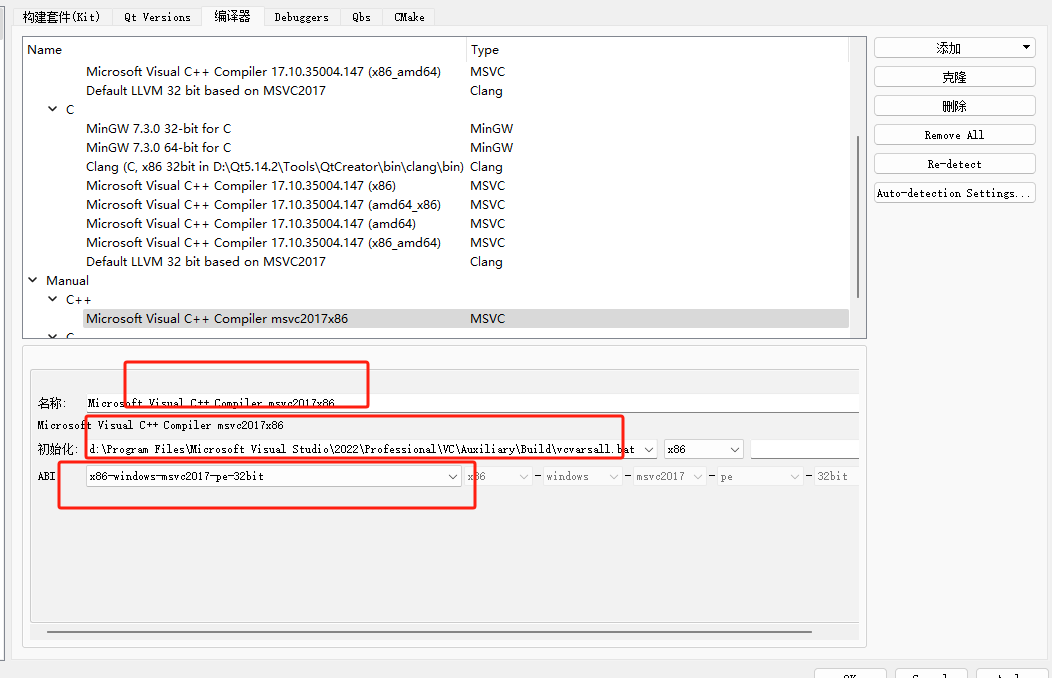
Task: Click the Re-detect button
Action: pyautogui.click(x=954, y=164)
